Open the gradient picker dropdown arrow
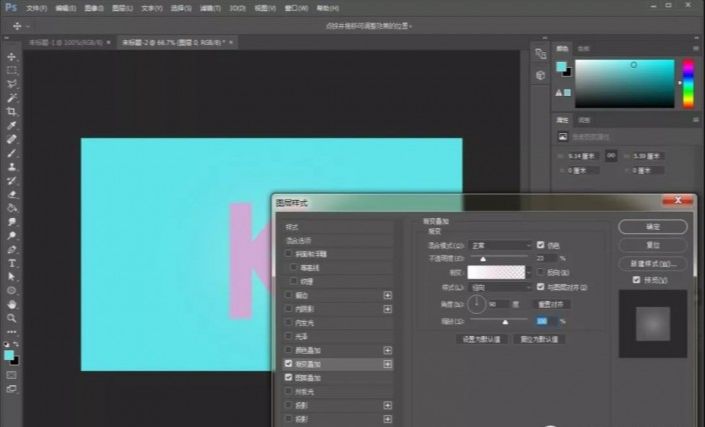 tap(529, 272)
